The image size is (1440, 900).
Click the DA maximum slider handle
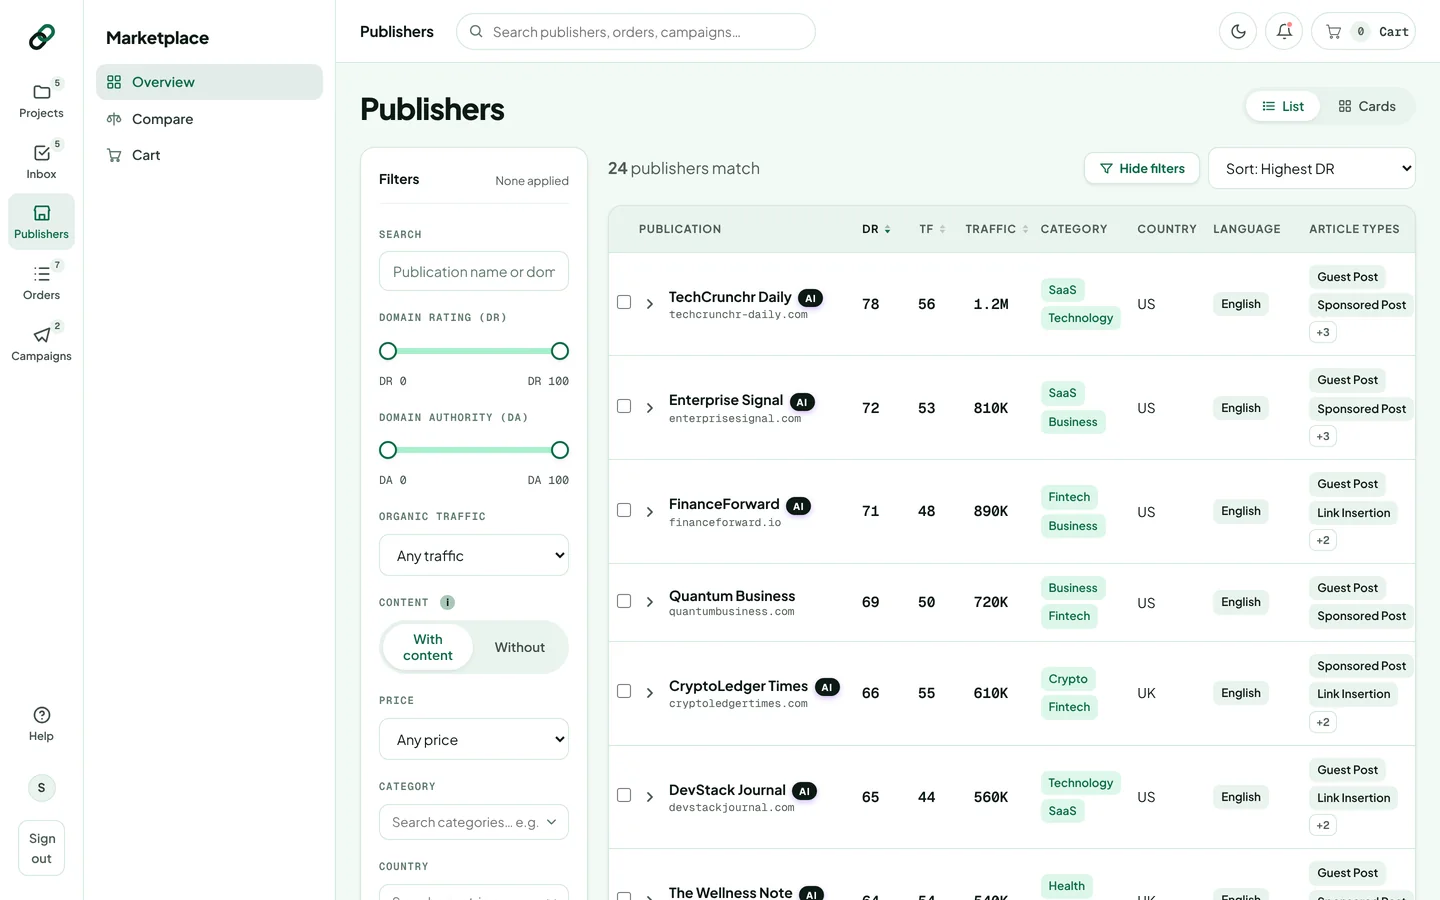(560, 450)
